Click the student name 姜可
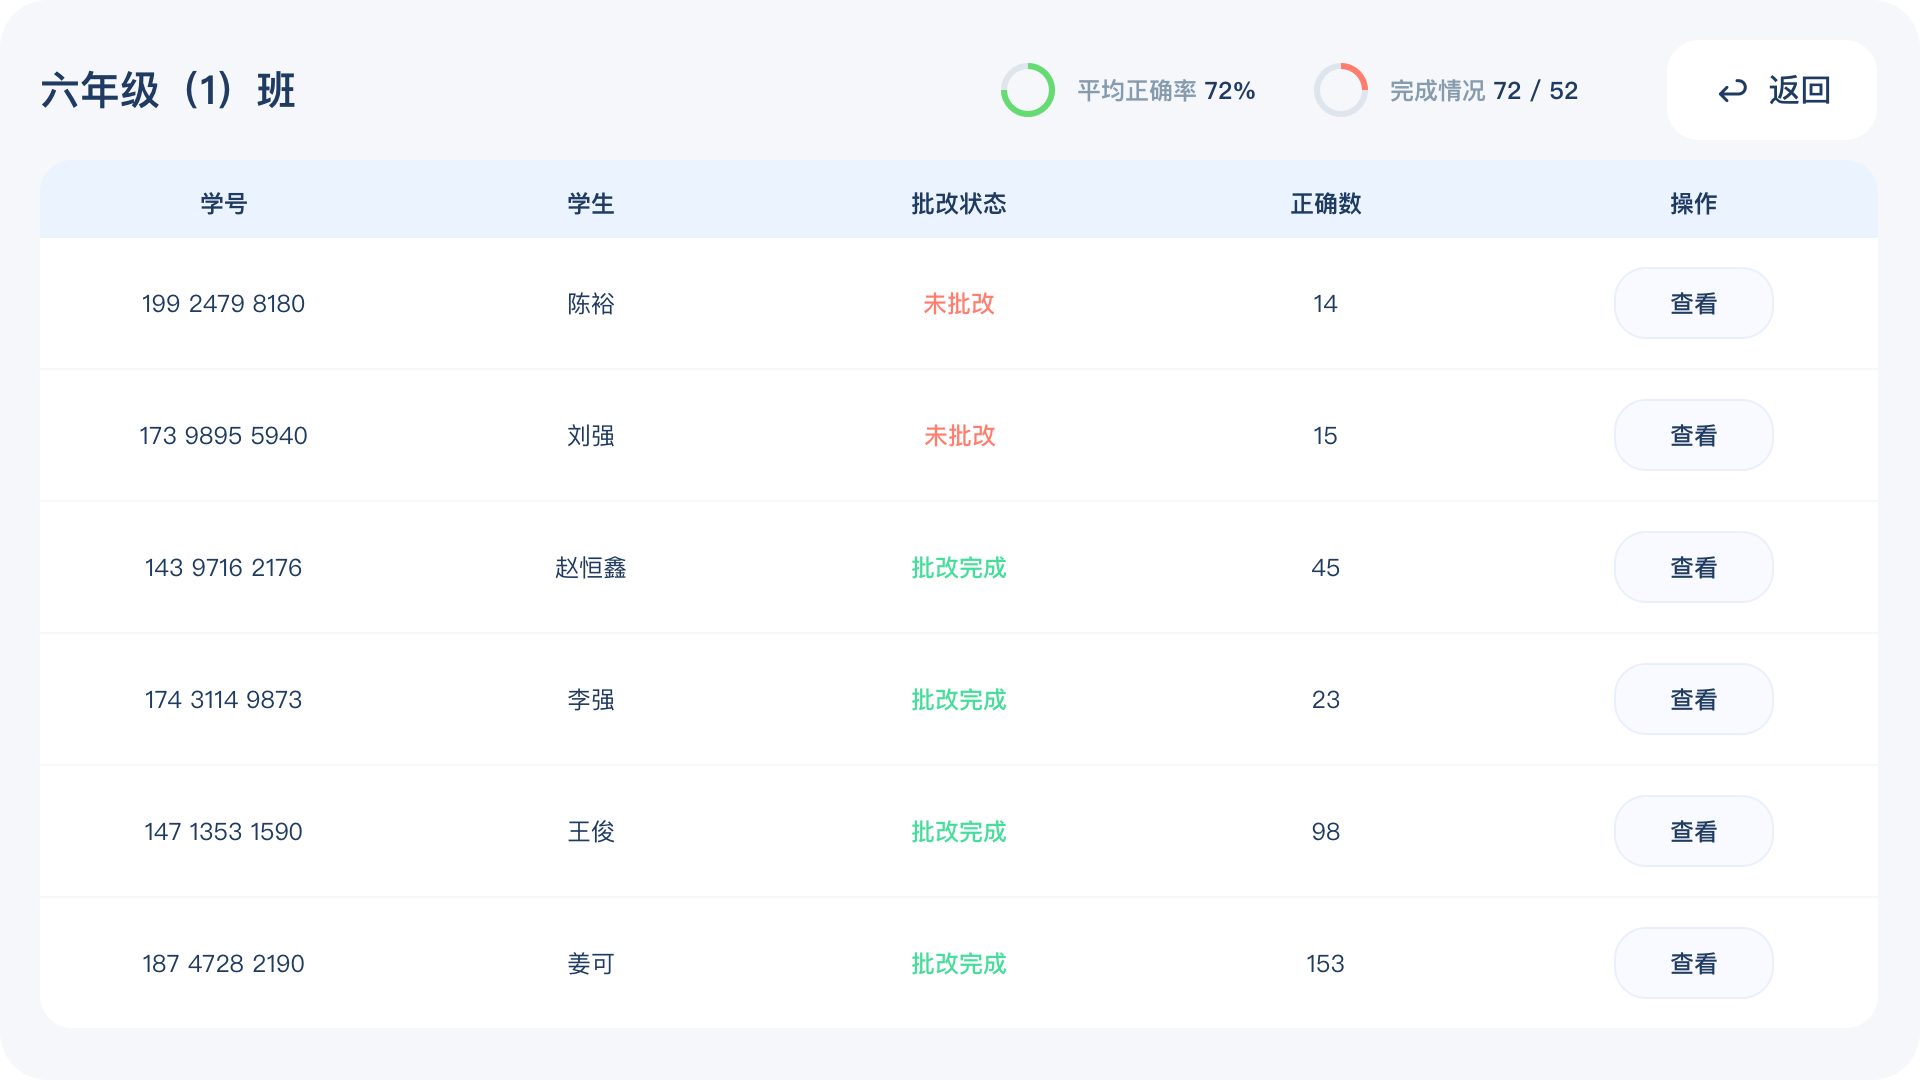Screen dimensions: 1920x1080 [x=590, y=964]
